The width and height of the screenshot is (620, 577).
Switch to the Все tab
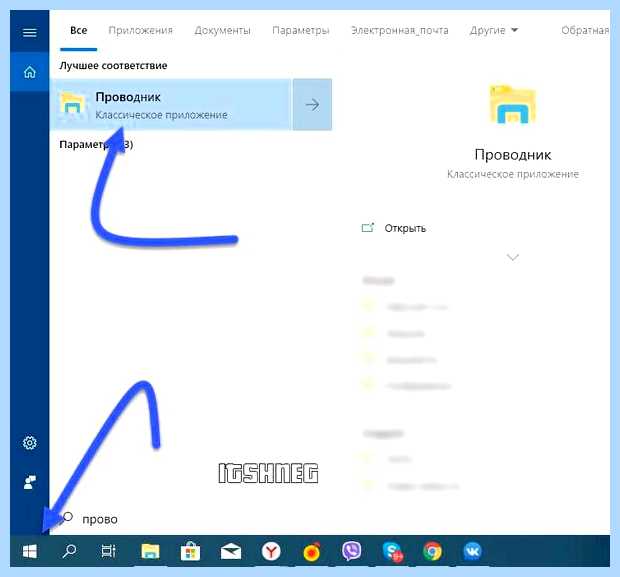coord(78,30)
